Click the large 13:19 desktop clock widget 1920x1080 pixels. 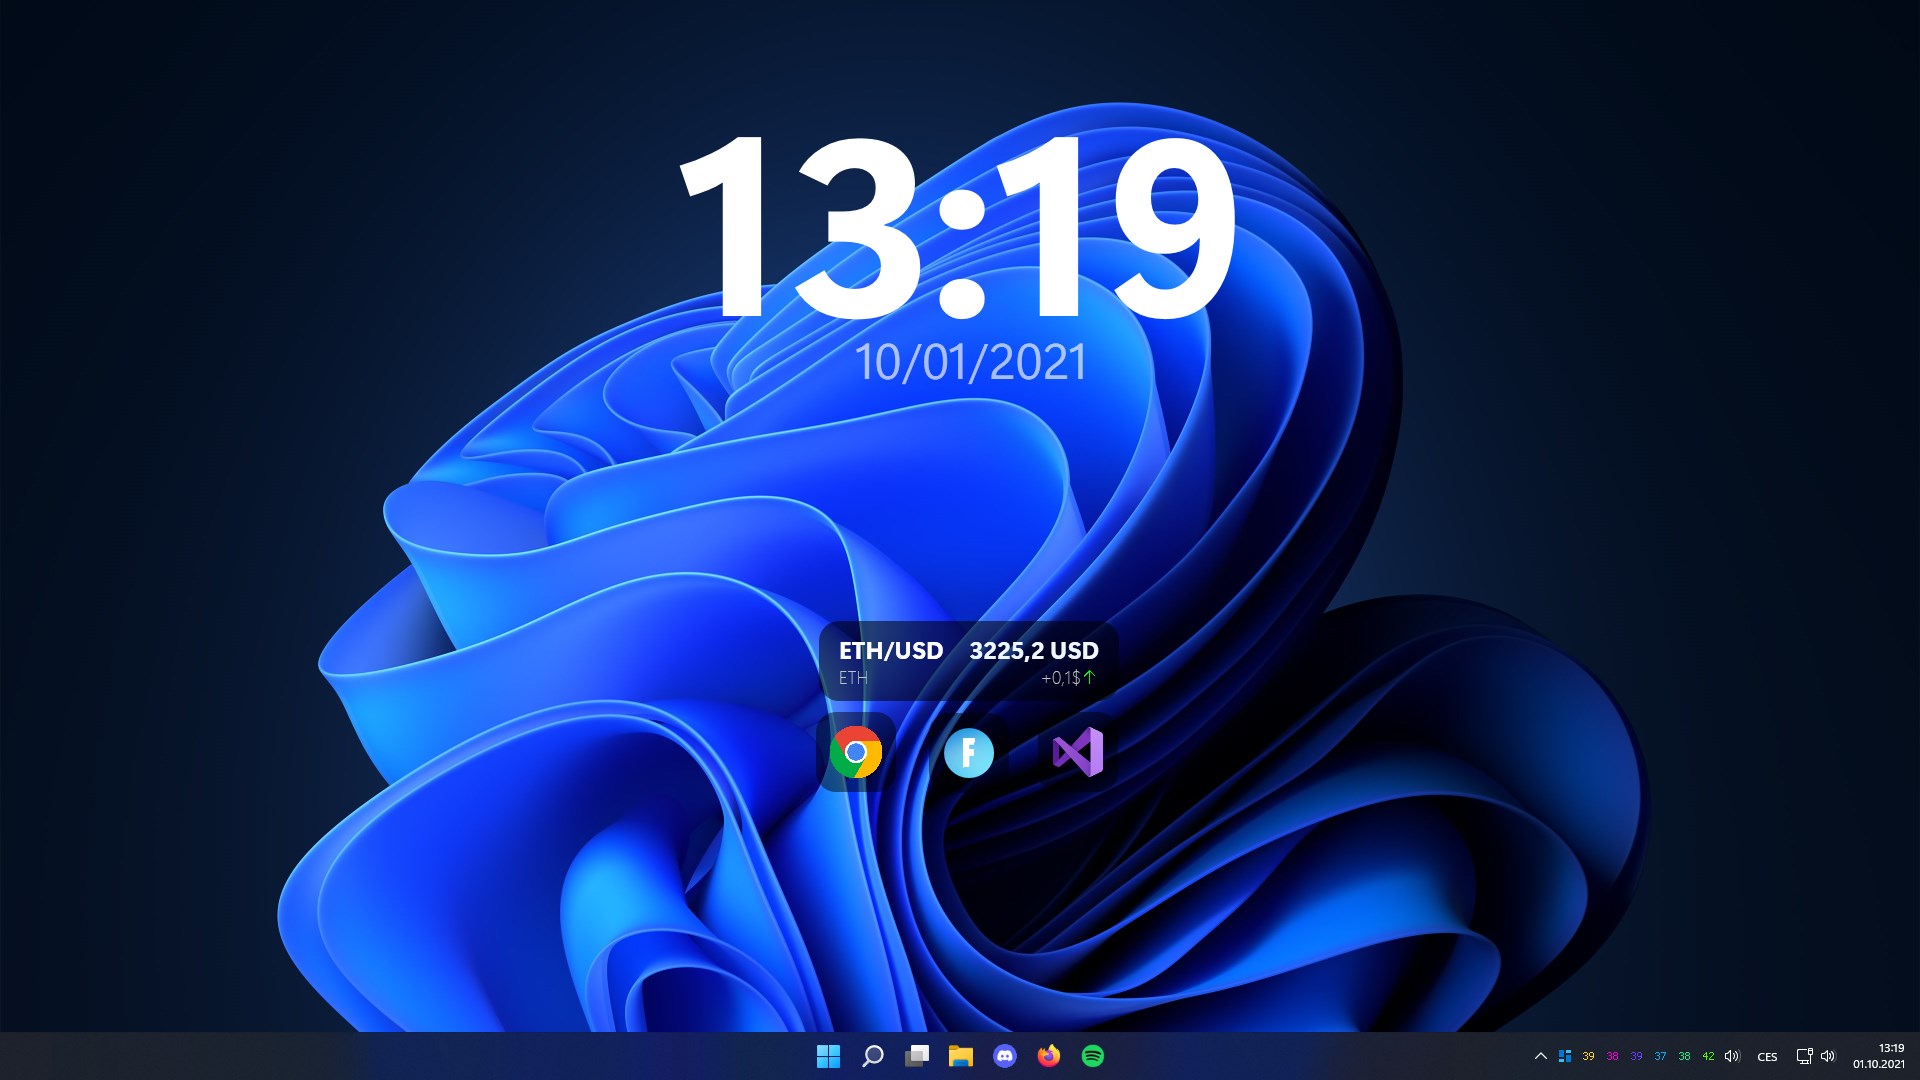pyautogui.click(x=958, y=230)
